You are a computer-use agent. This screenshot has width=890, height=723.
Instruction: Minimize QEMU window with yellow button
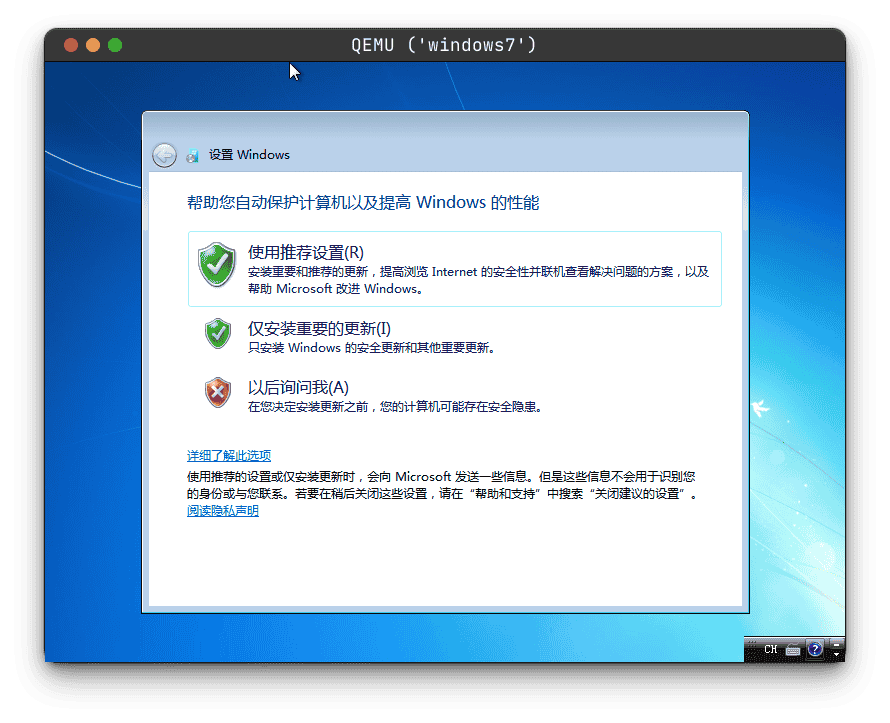point(93,45)
